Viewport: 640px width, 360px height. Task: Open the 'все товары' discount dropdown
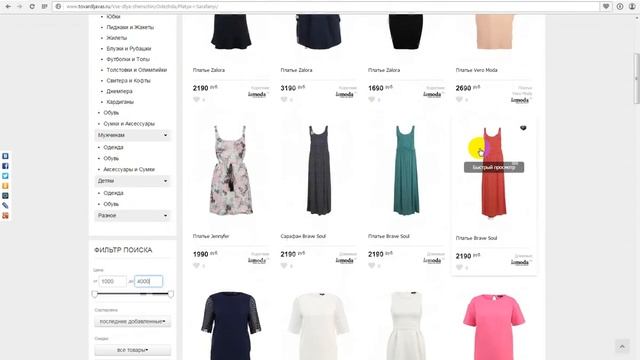pos(132,350)
